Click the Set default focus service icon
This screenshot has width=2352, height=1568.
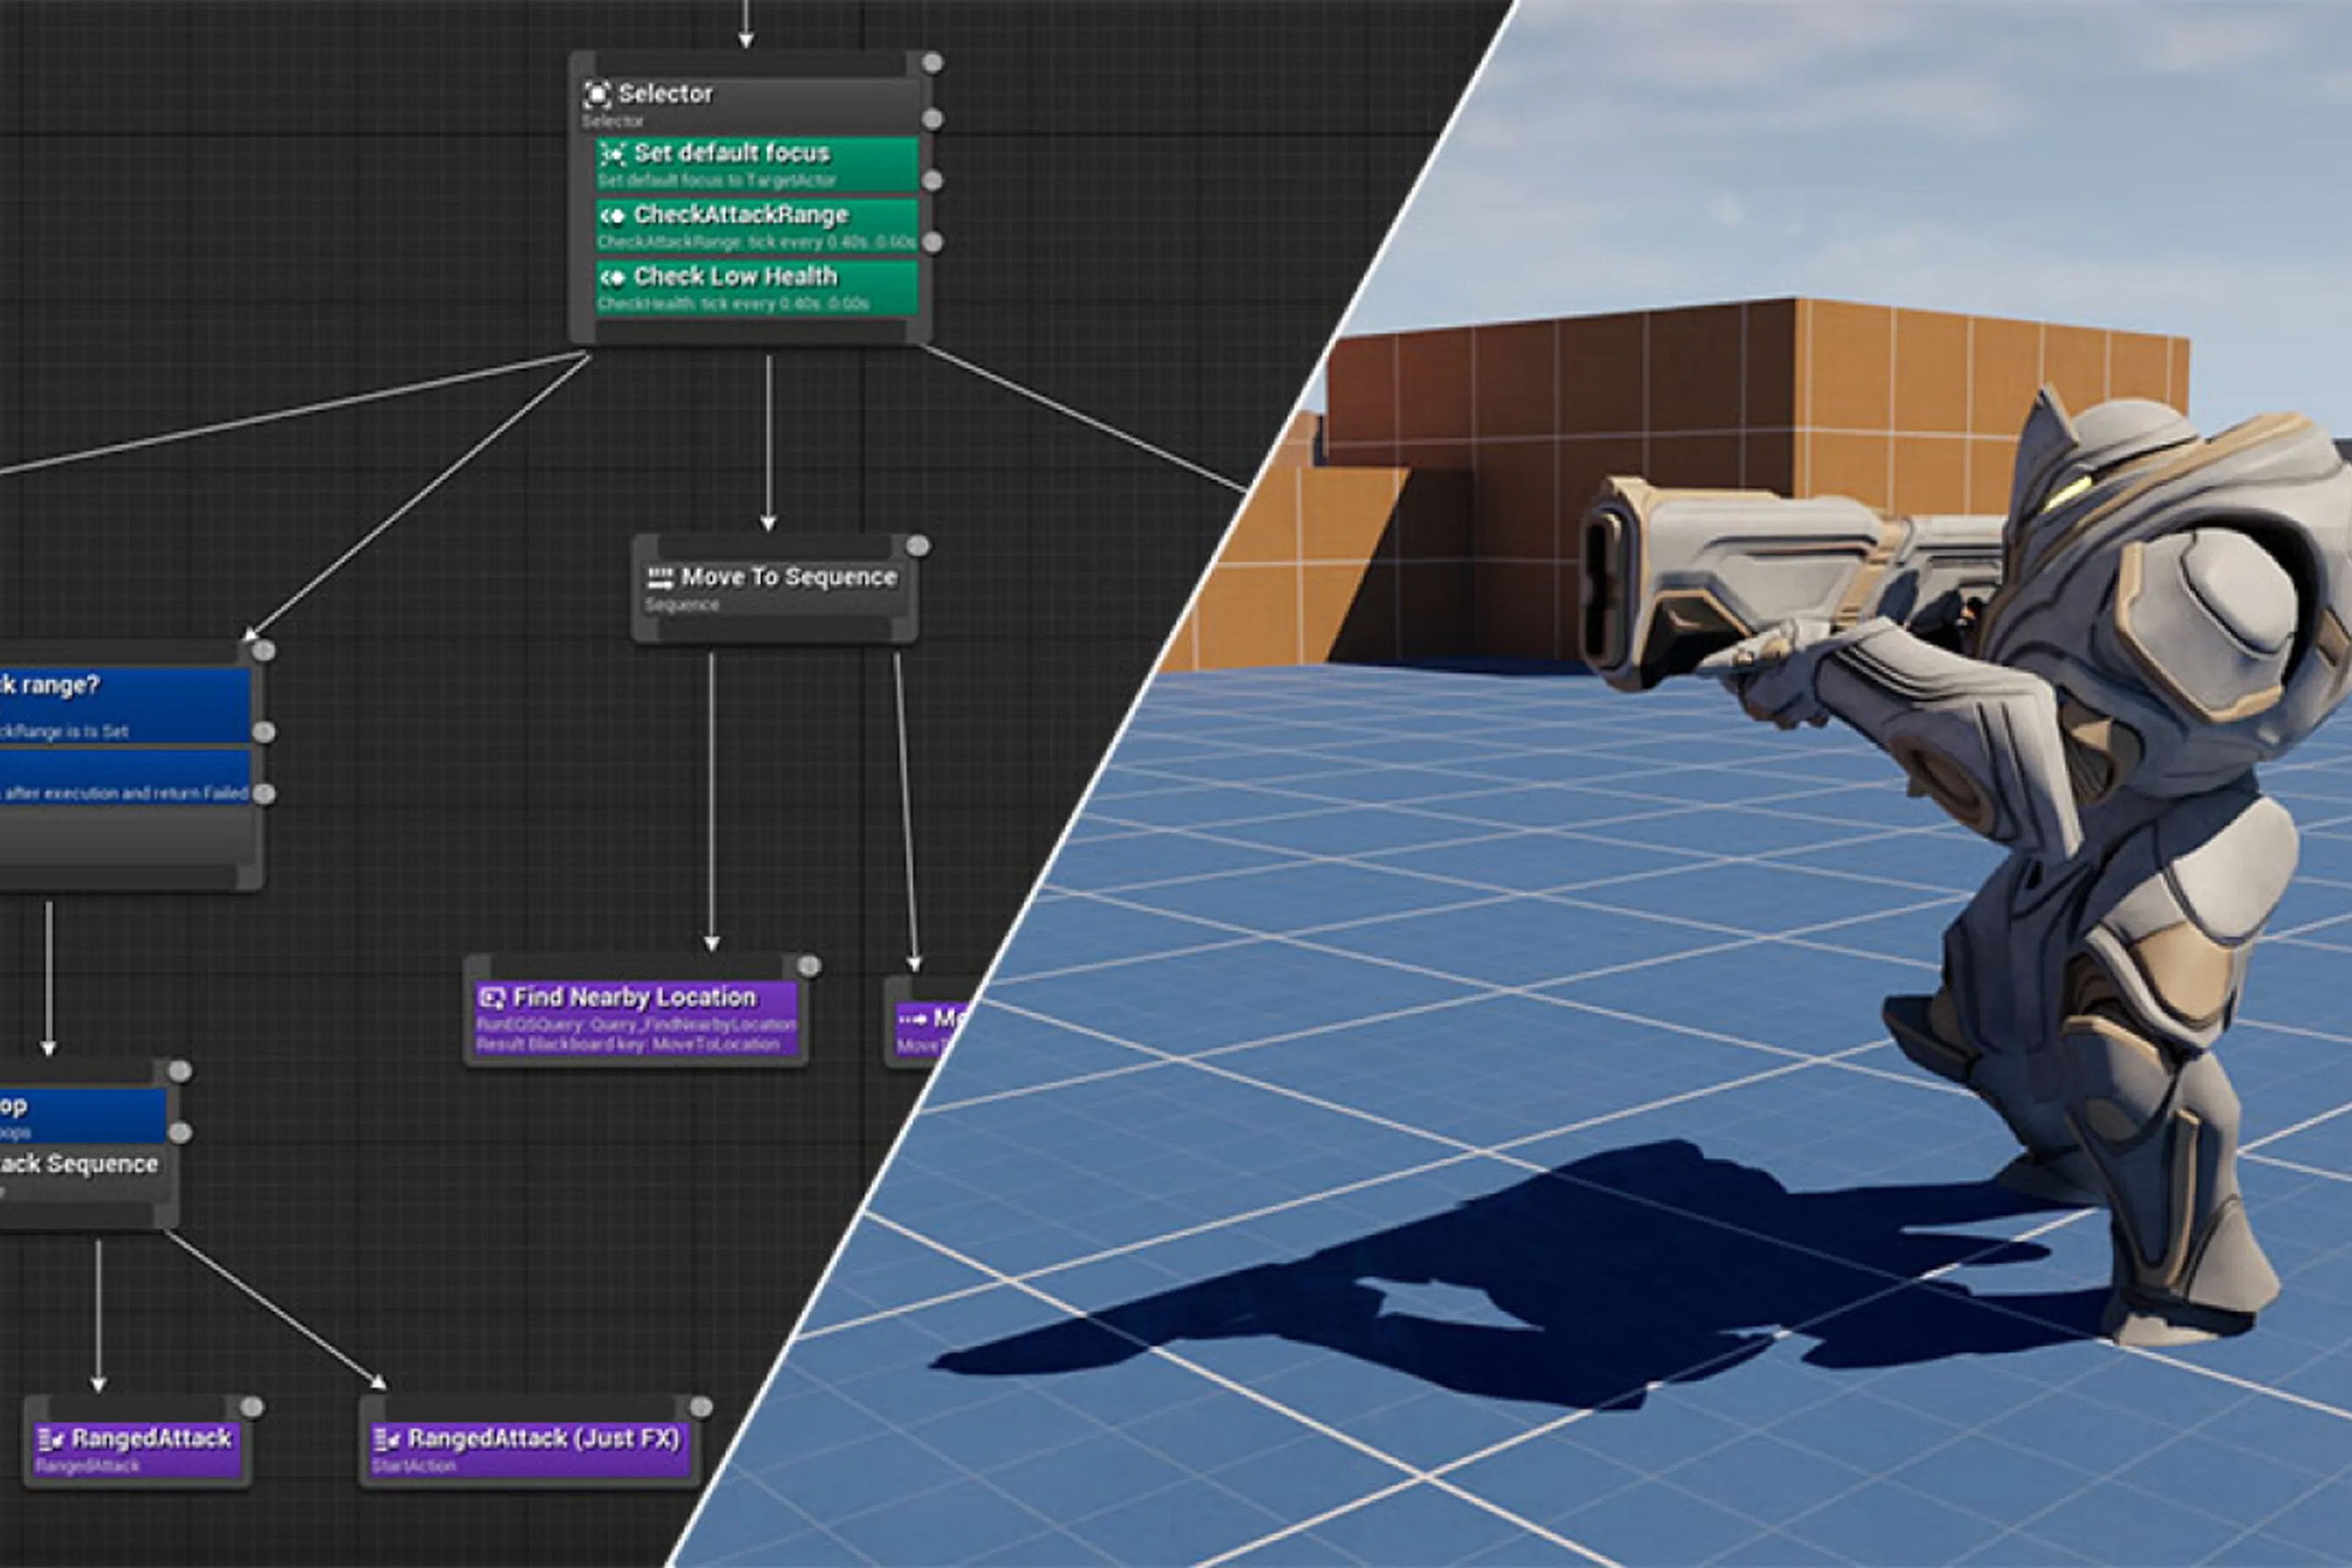[x=612, y=153]
